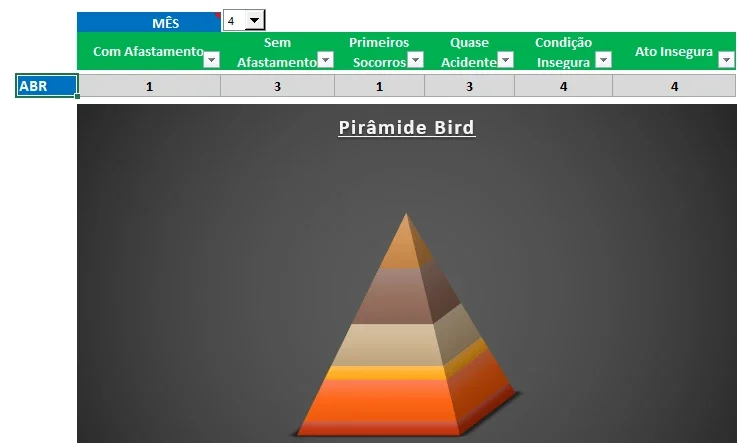Select the Primeiros Socorros value 1 cell
The width and height of the screenshot is (738, 443).
click(x=379, y=86)
